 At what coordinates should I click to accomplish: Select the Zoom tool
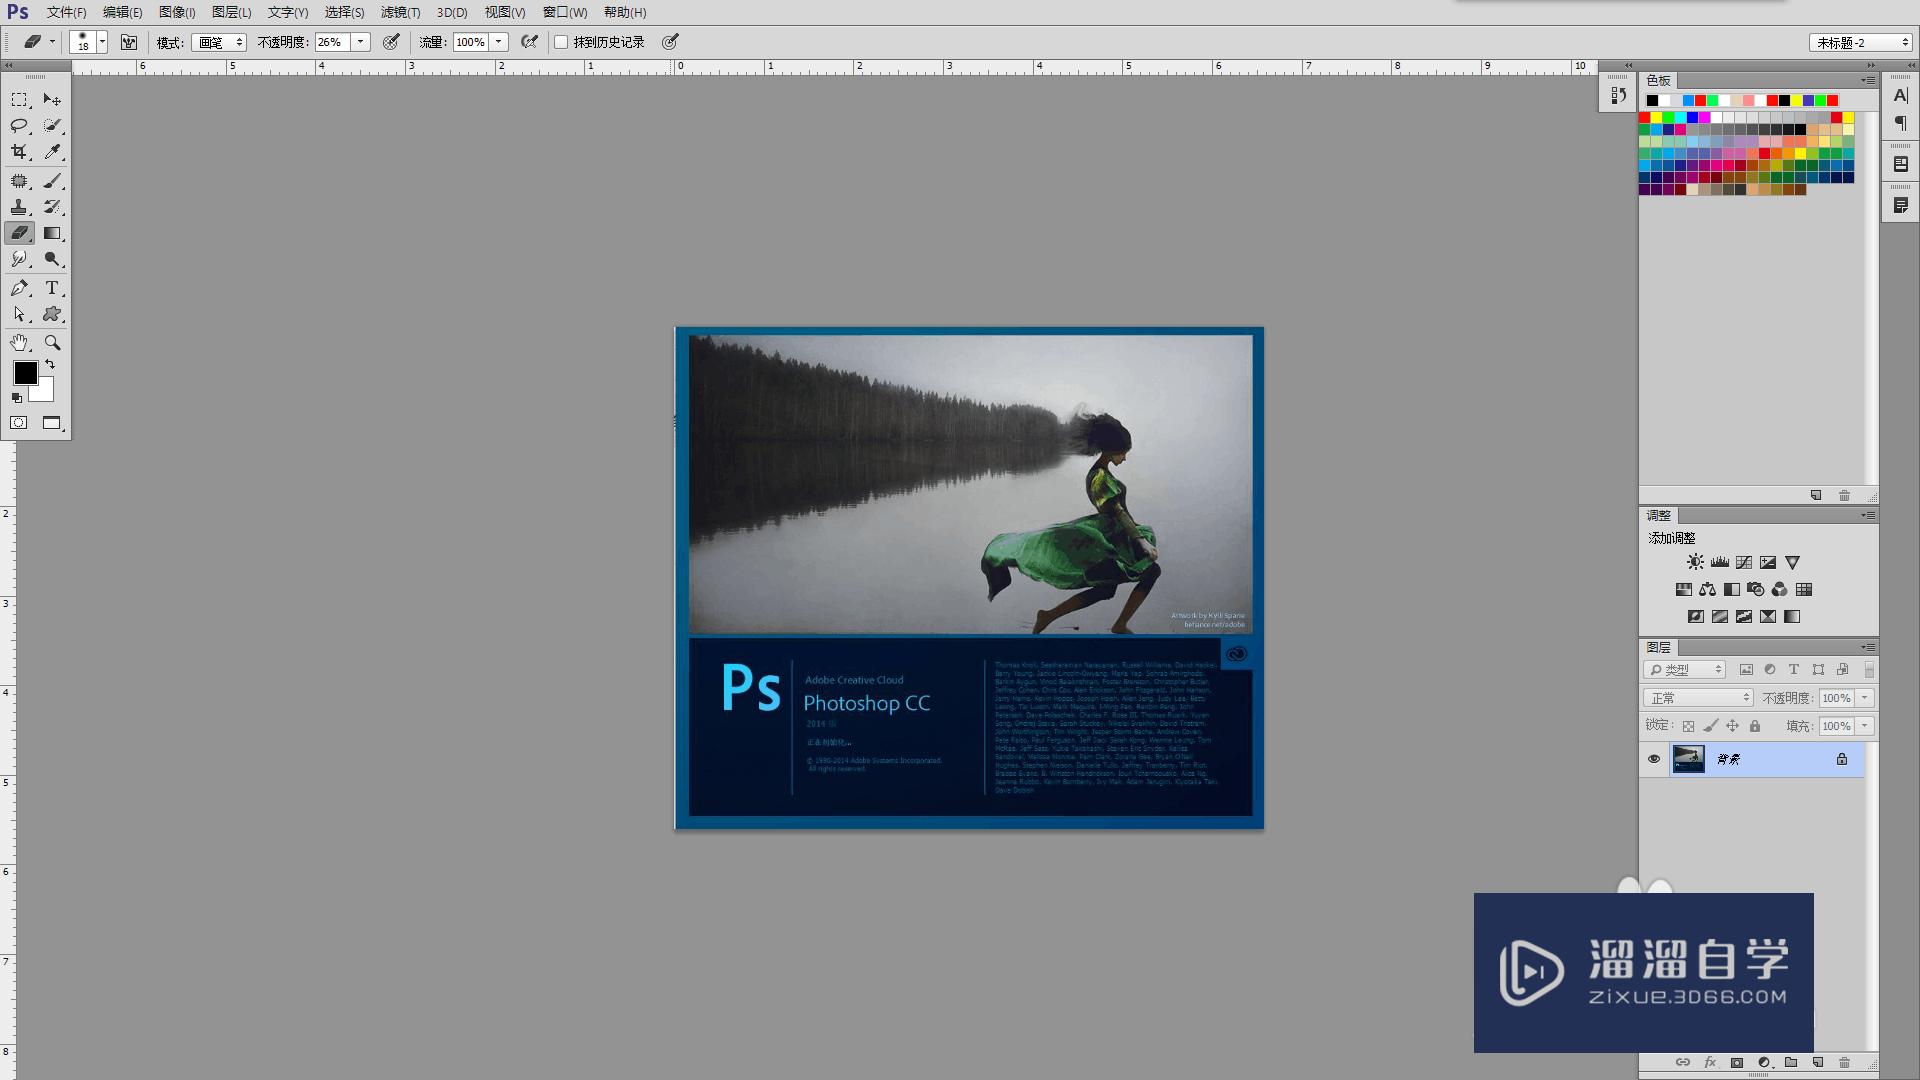[52, 343]
